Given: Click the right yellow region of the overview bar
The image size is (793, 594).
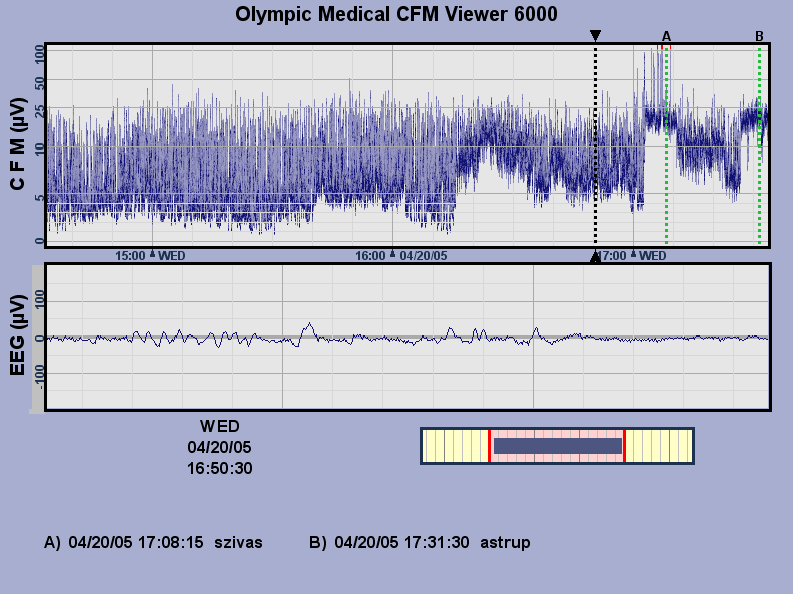Looking at the screenshot, I should click(x=659, y=446).
